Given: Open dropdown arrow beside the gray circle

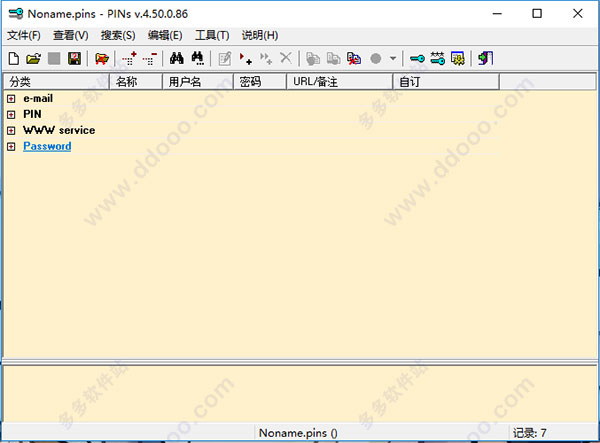Looking at the screenshot, I should [x=393, y=59].
